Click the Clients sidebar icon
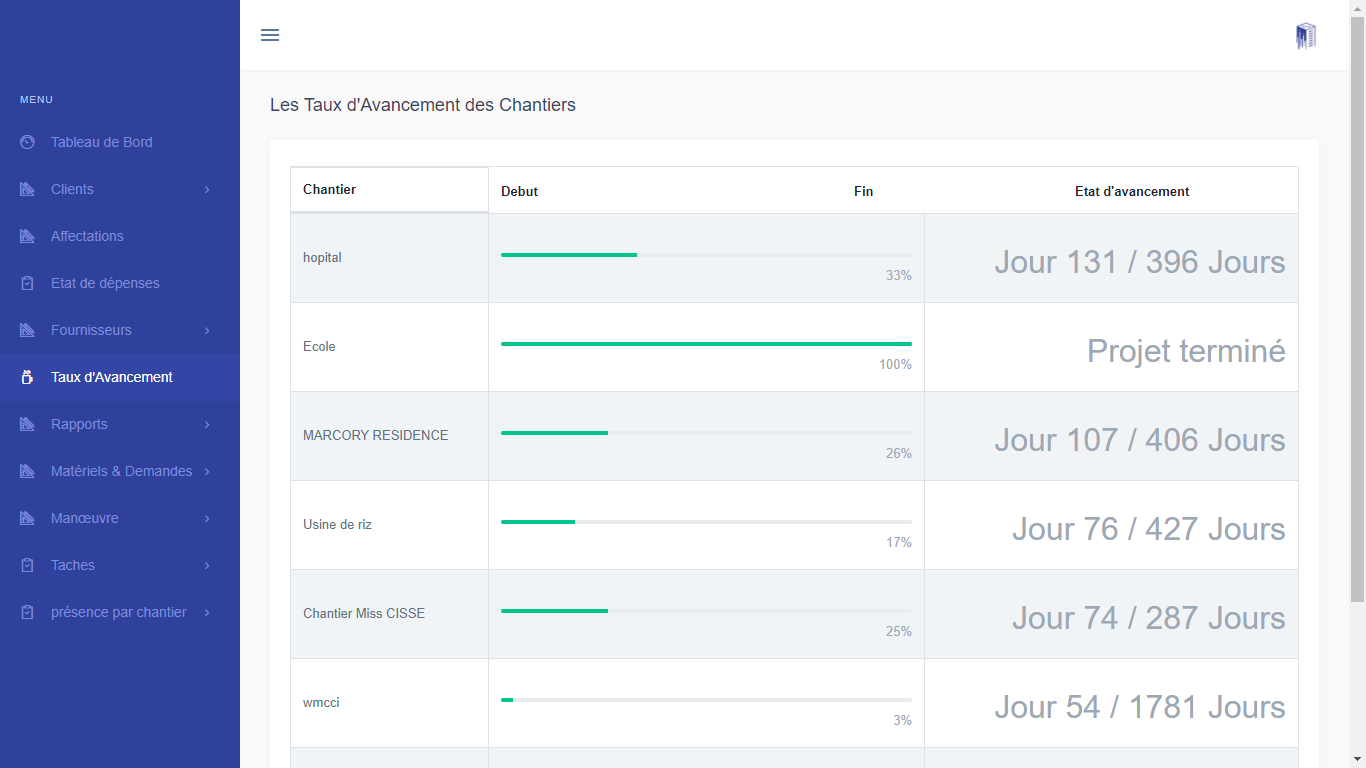The width and height of the screenshot is (1366, 768). (x=27, y=189)
